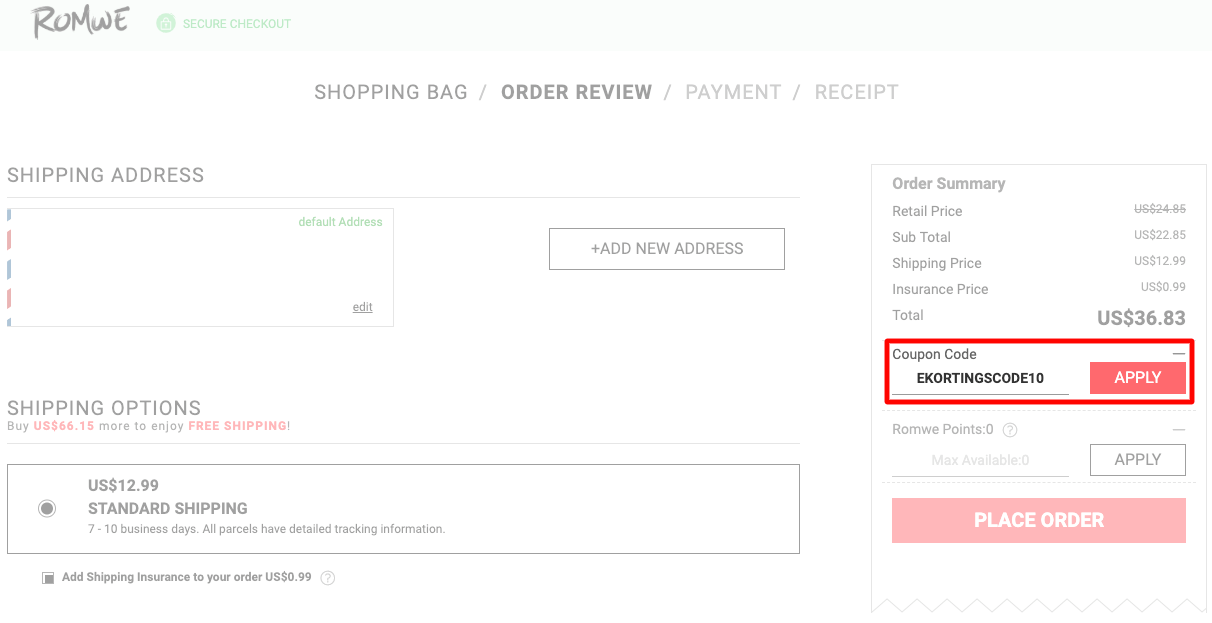
Task: Click the Romwe logo
Action: tap(79, 21)
